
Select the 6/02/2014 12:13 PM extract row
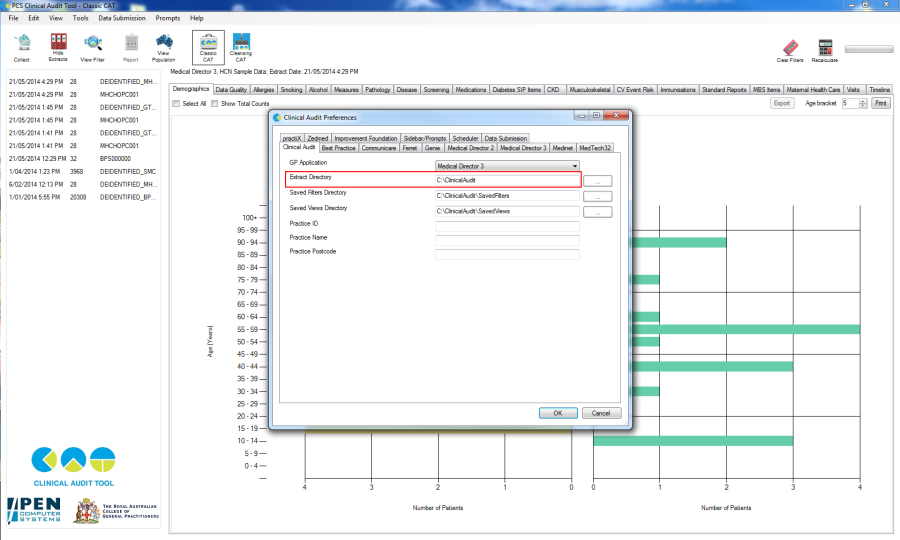83,184
